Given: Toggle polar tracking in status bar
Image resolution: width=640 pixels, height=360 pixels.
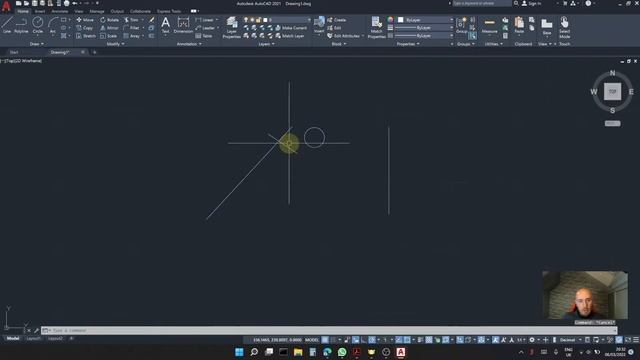Looking at the screenshot, I should point(372,340).
